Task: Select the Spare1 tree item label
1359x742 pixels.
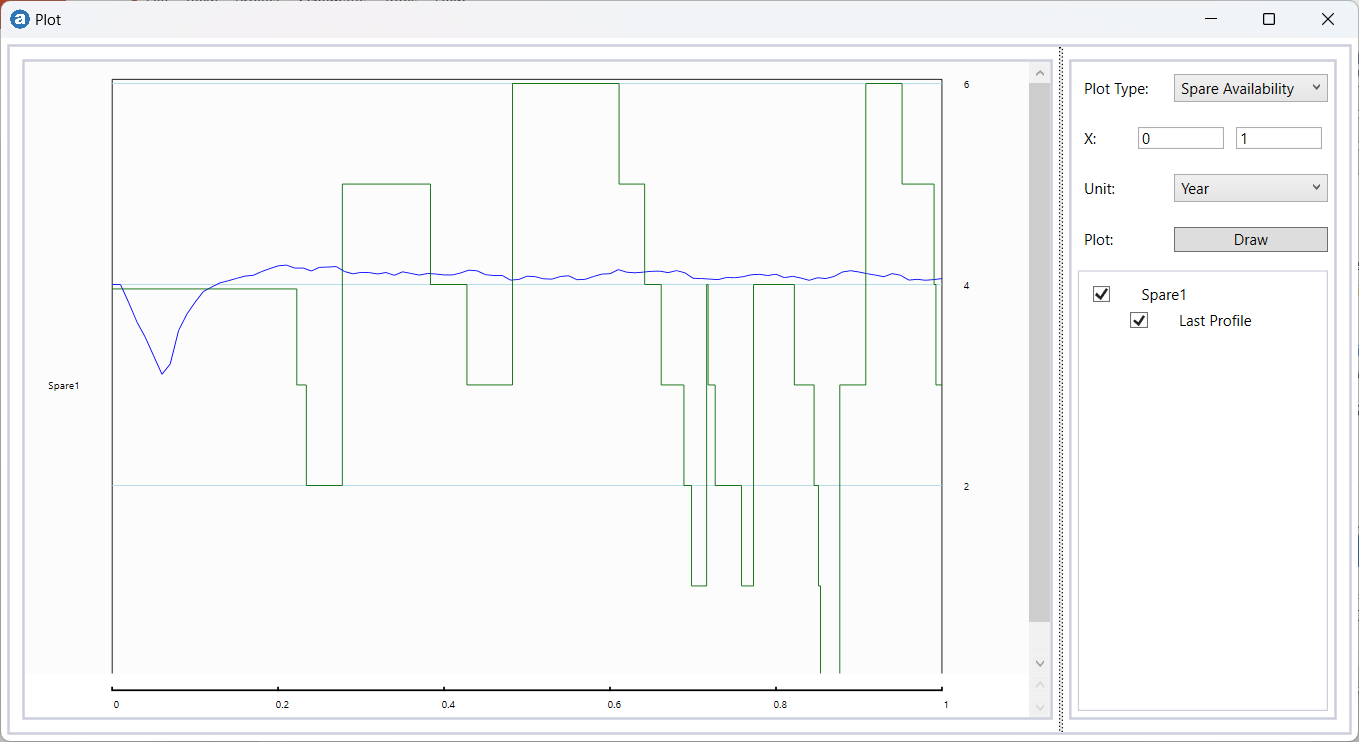Action: [1163, 295]
